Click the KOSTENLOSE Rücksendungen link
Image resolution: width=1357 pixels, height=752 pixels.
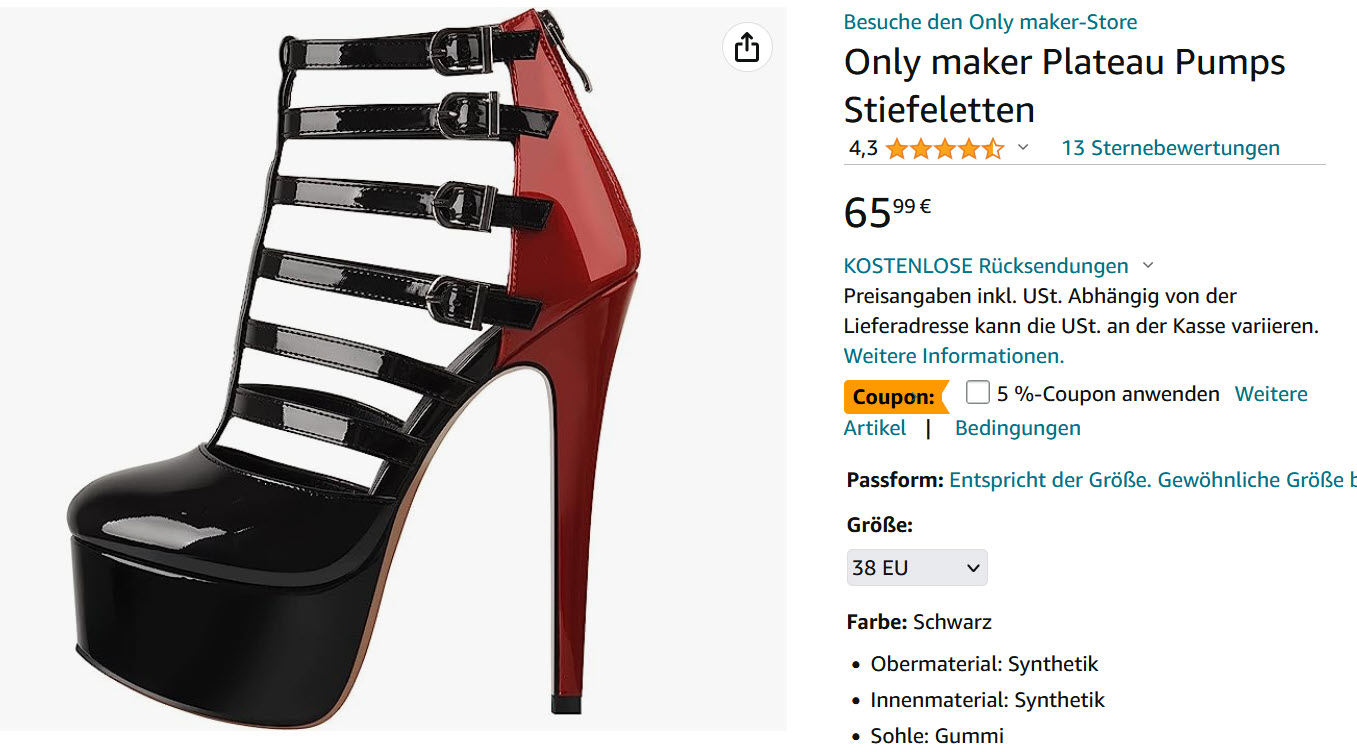pyautogui.click(x=986, y=266)
